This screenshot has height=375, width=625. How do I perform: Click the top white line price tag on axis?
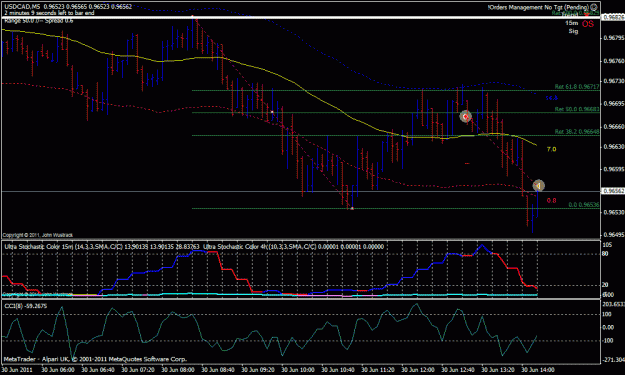pos(613,18)
